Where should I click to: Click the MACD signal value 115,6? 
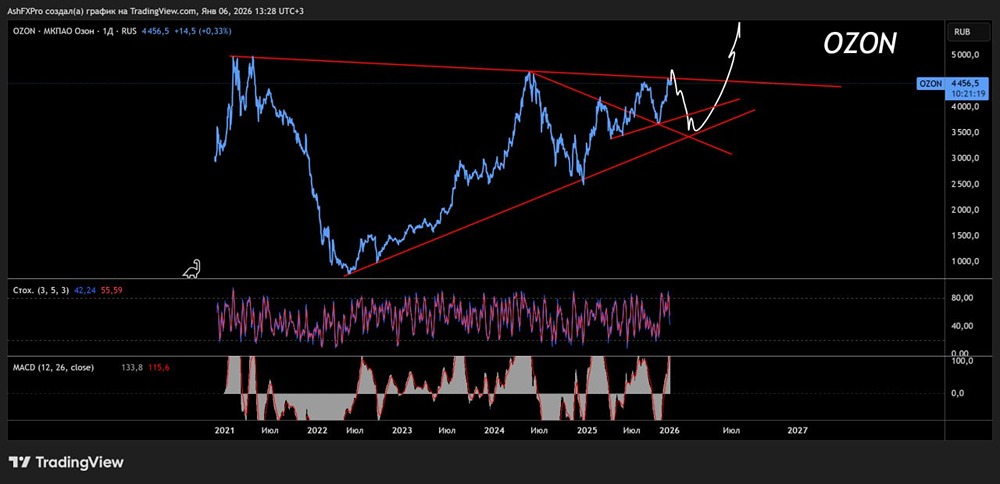click(158, 367)
